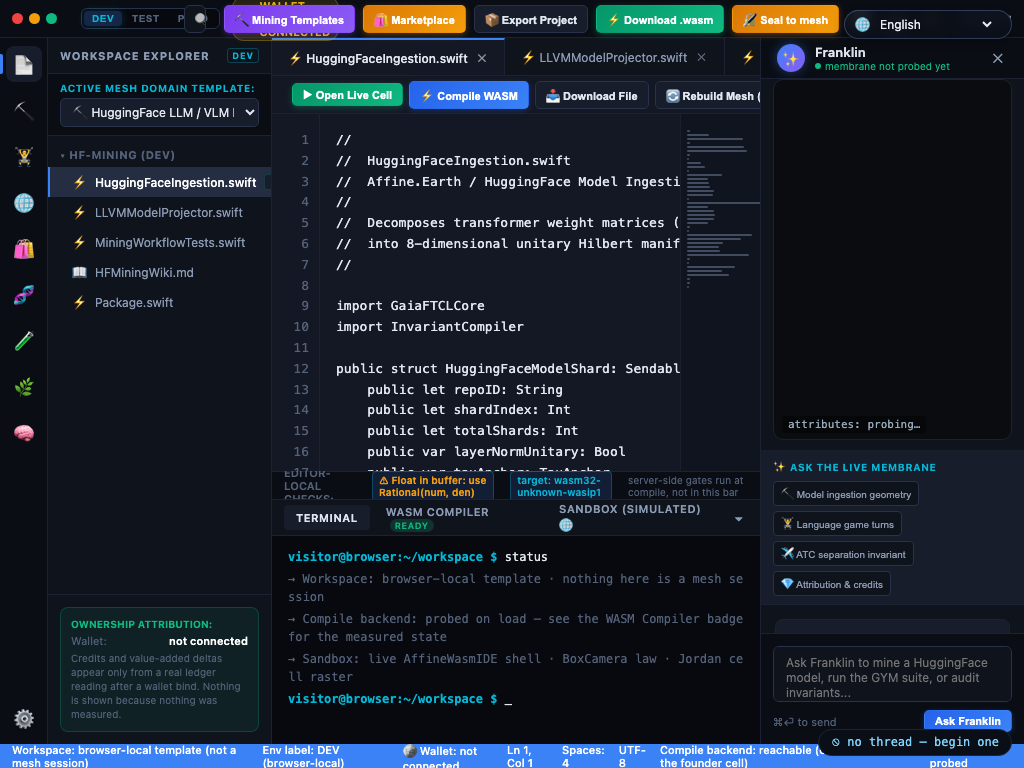Close the Franklin assistant panel
Screen dimensions: 1024x768
click(997, 59)
